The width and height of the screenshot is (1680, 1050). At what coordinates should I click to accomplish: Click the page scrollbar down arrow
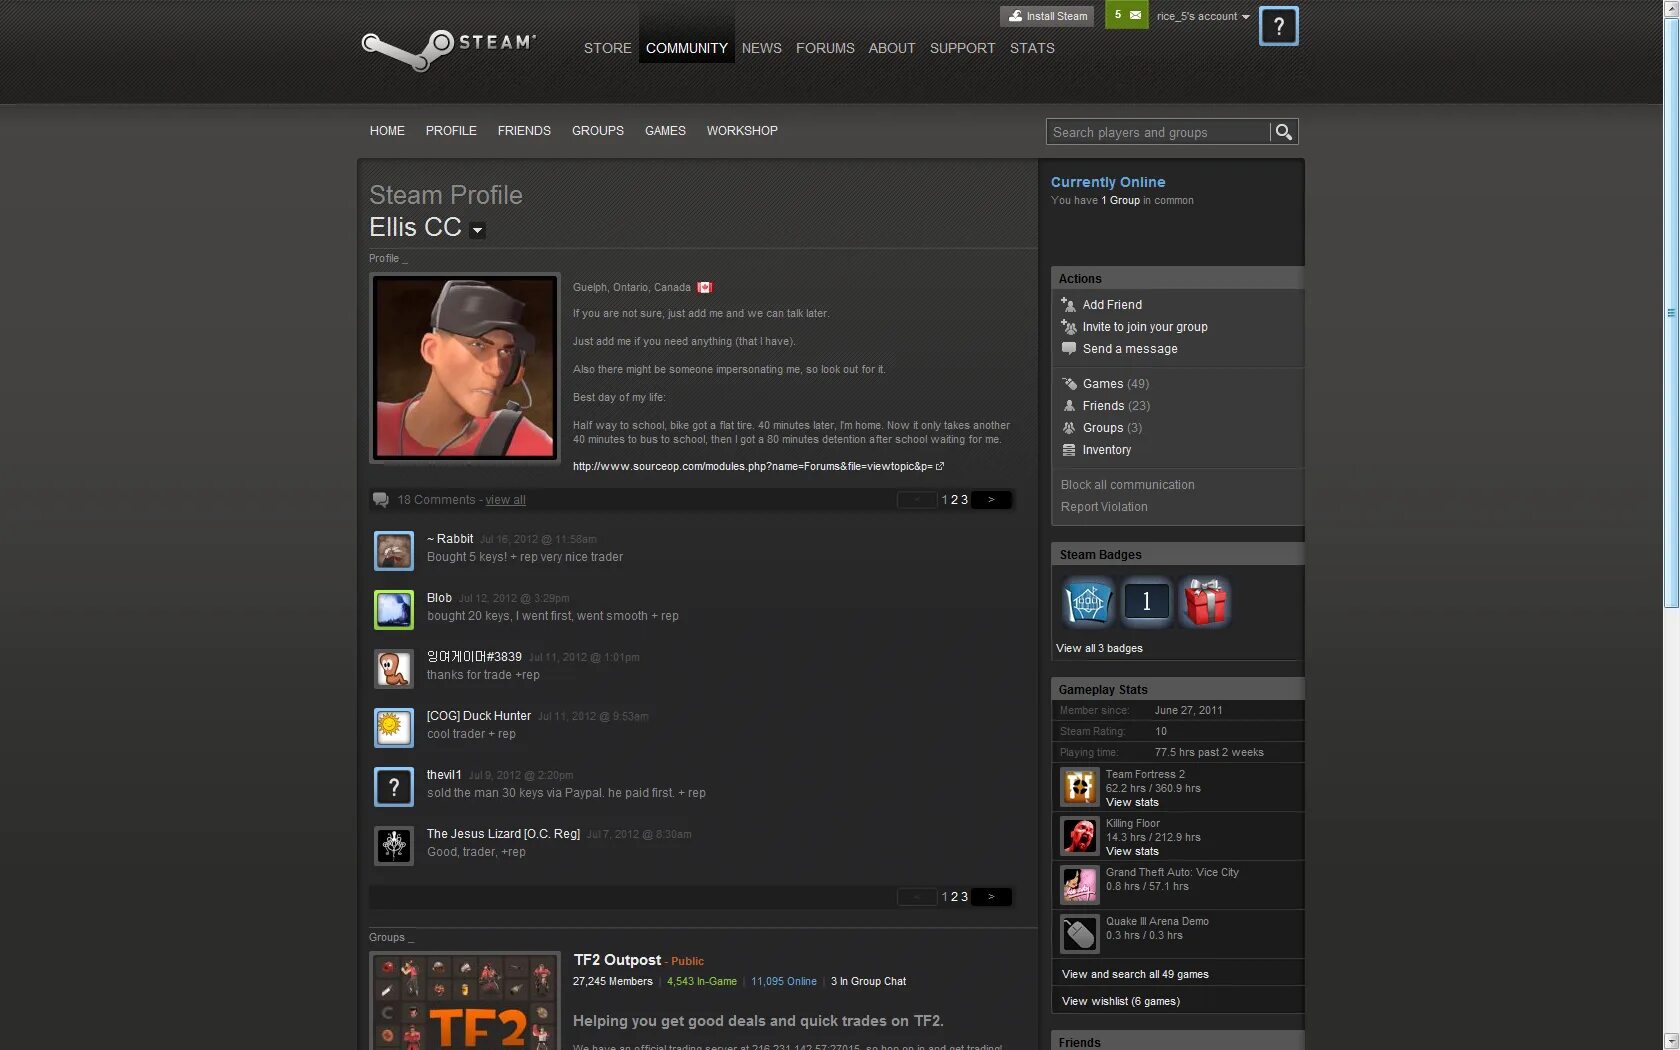(1671, 1041)
